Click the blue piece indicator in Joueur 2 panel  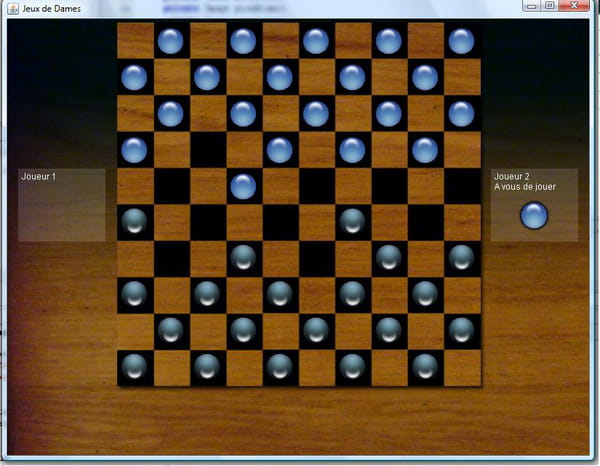tap(535, 214)
